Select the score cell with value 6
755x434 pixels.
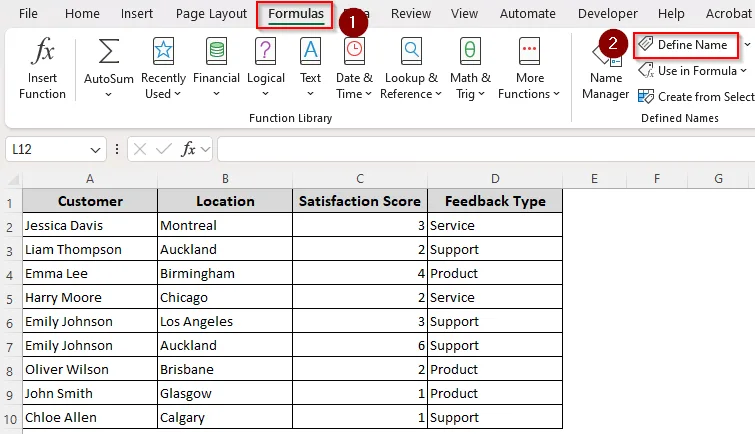[x=360, y=345]
